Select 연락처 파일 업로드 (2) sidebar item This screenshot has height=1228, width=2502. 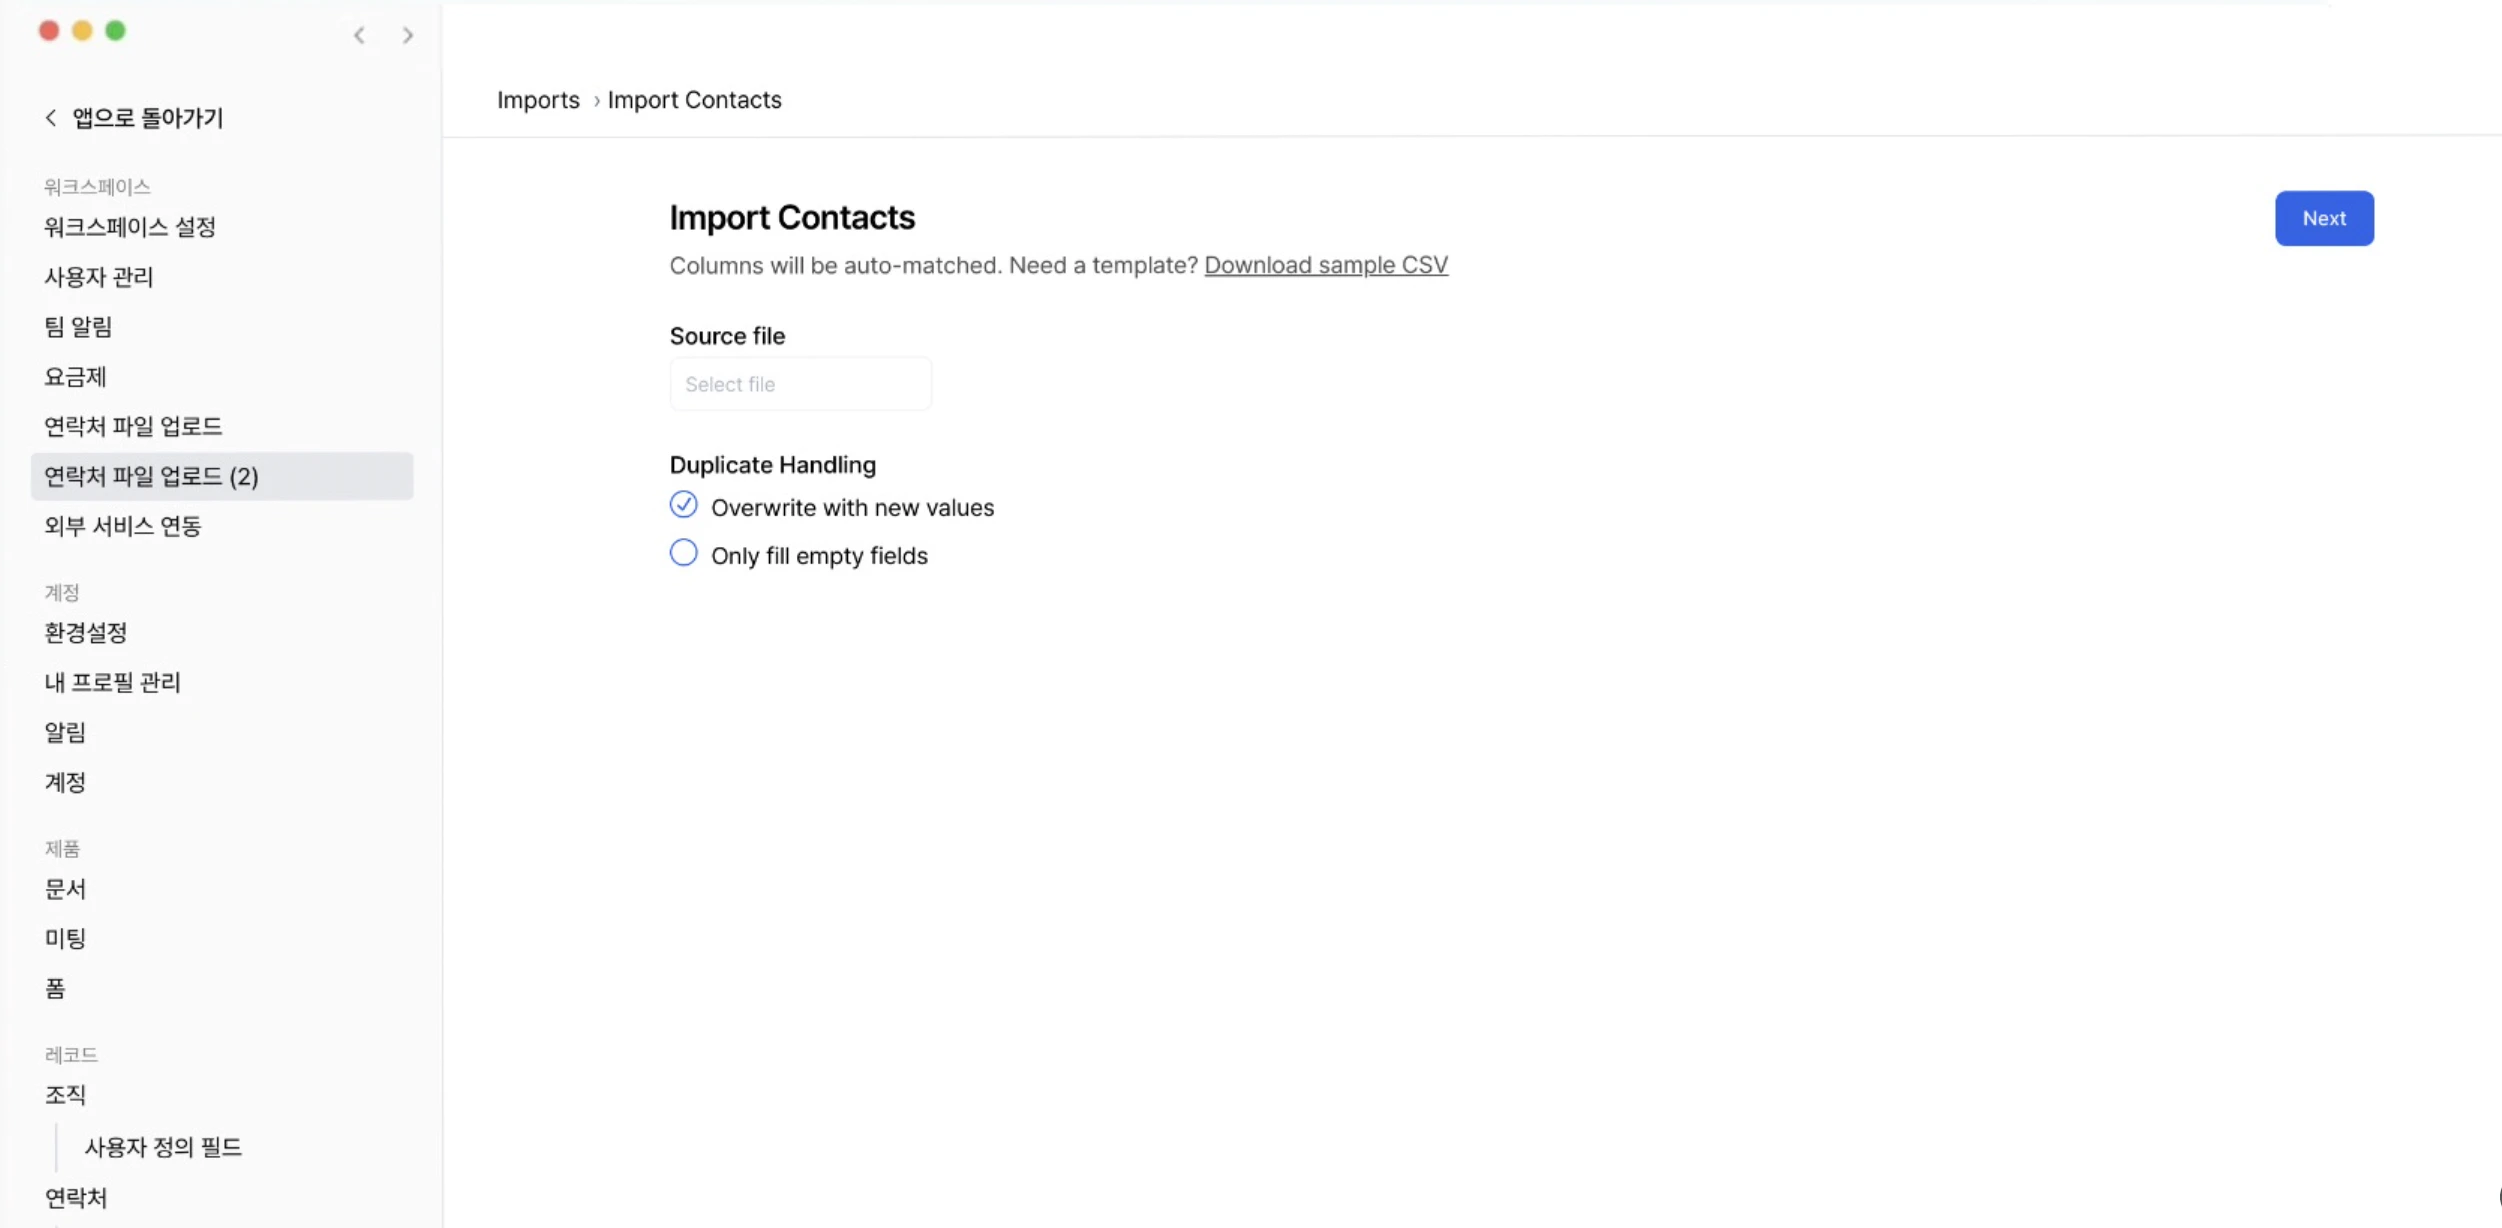click(152, 476)
